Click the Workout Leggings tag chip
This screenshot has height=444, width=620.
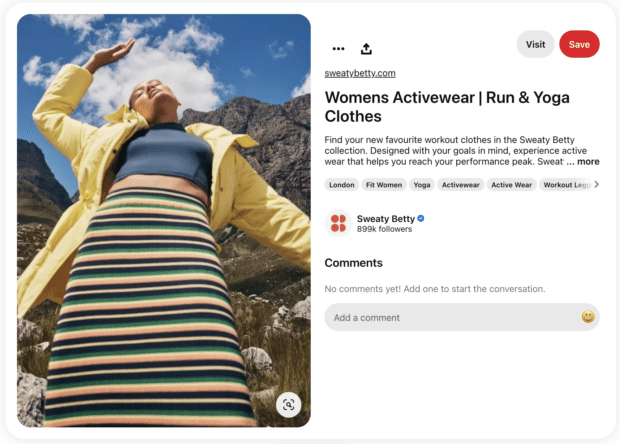tap(566, 185)
